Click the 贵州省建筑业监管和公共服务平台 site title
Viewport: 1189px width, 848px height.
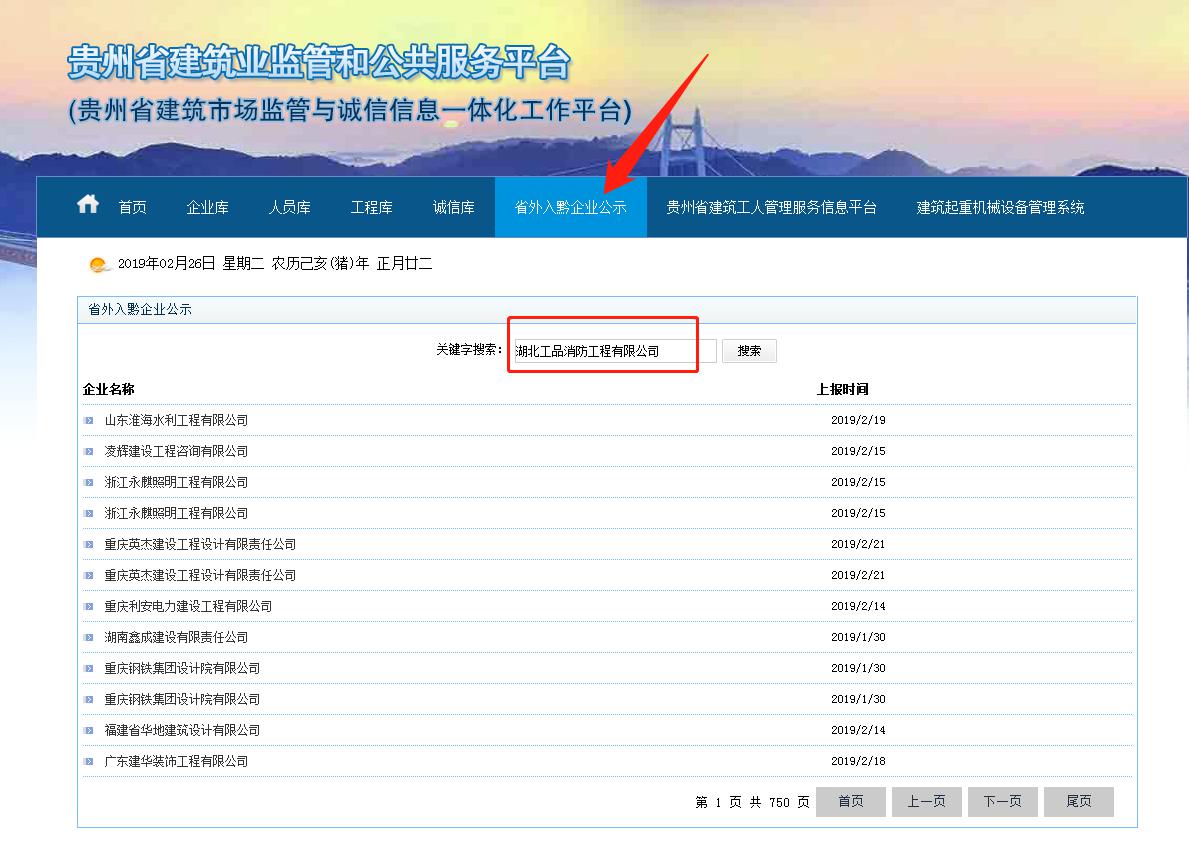click(x=318, y=62)
